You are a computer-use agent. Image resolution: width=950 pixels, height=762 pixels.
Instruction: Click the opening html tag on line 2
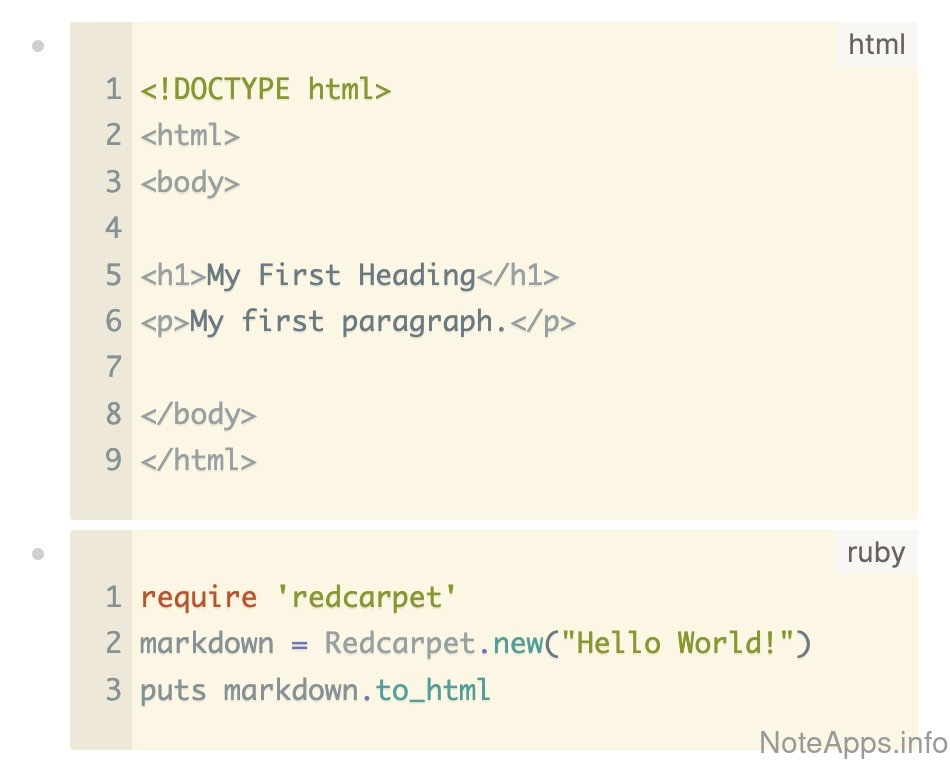coord(190,135)
